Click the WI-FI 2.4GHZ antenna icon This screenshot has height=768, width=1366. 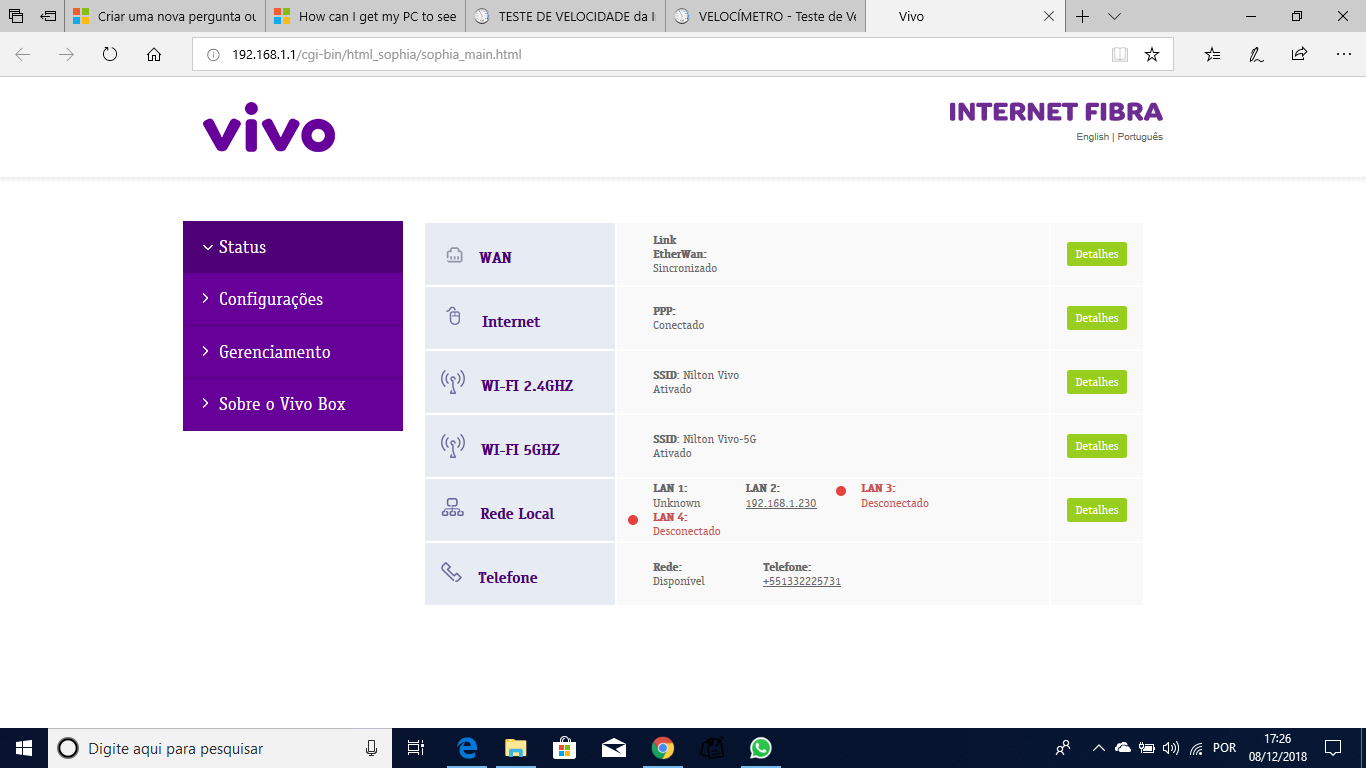click(x=453, y=382)
